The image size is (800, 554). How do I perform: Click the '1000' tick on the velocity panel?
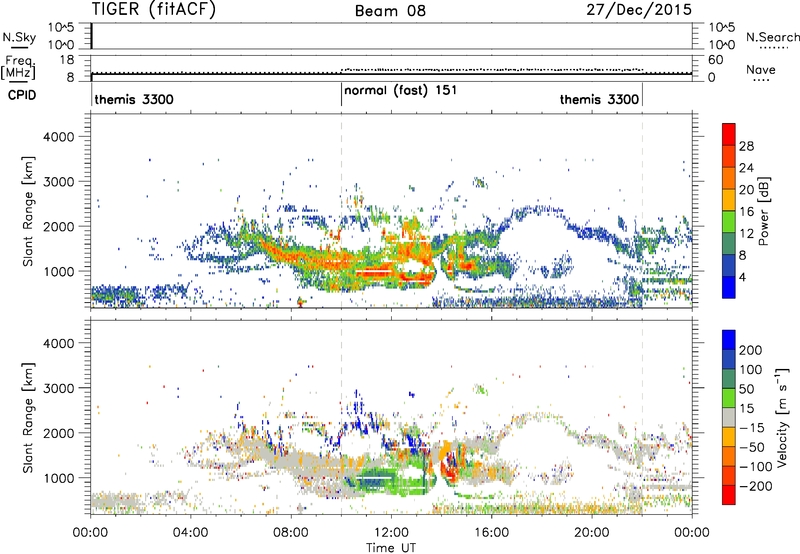(x=58, y=478)
